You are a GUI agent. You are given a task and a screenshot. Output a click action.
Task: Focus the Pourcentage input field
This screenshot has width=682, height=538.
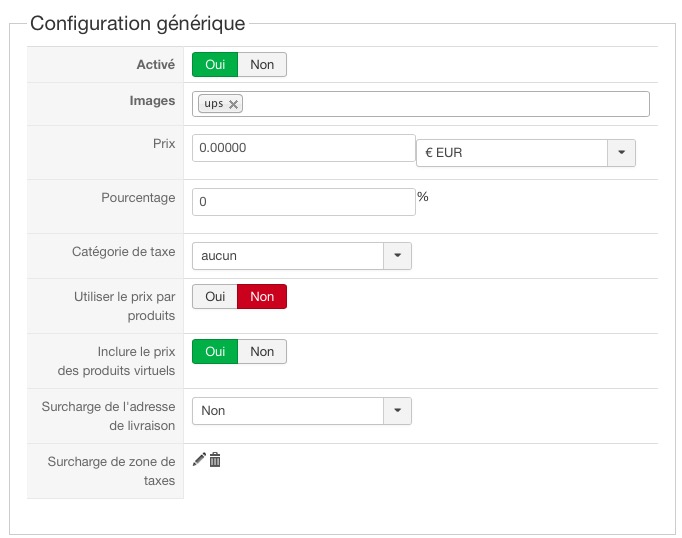tap(303, 202)
